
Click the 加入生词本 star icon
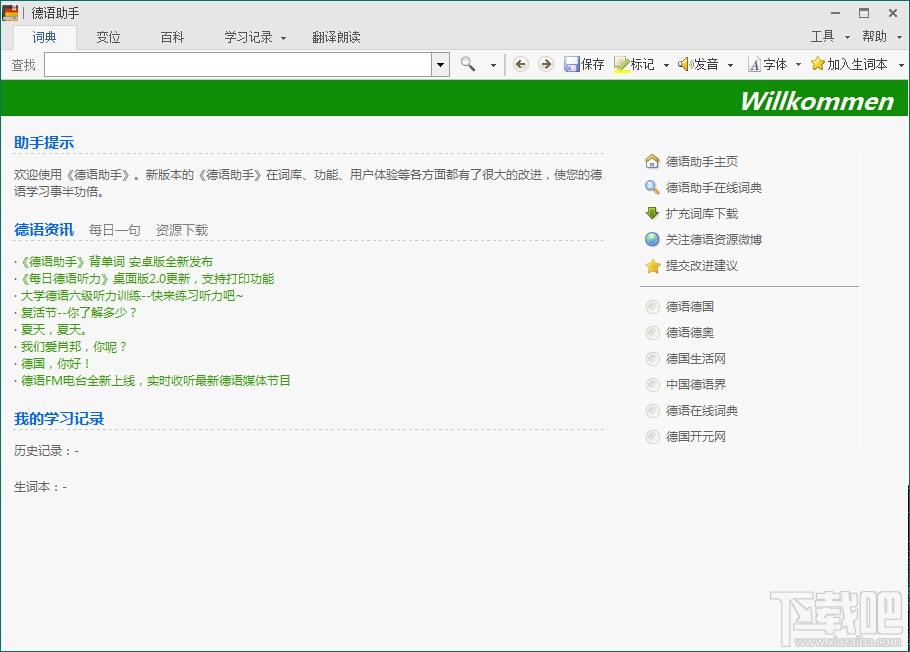818,64
